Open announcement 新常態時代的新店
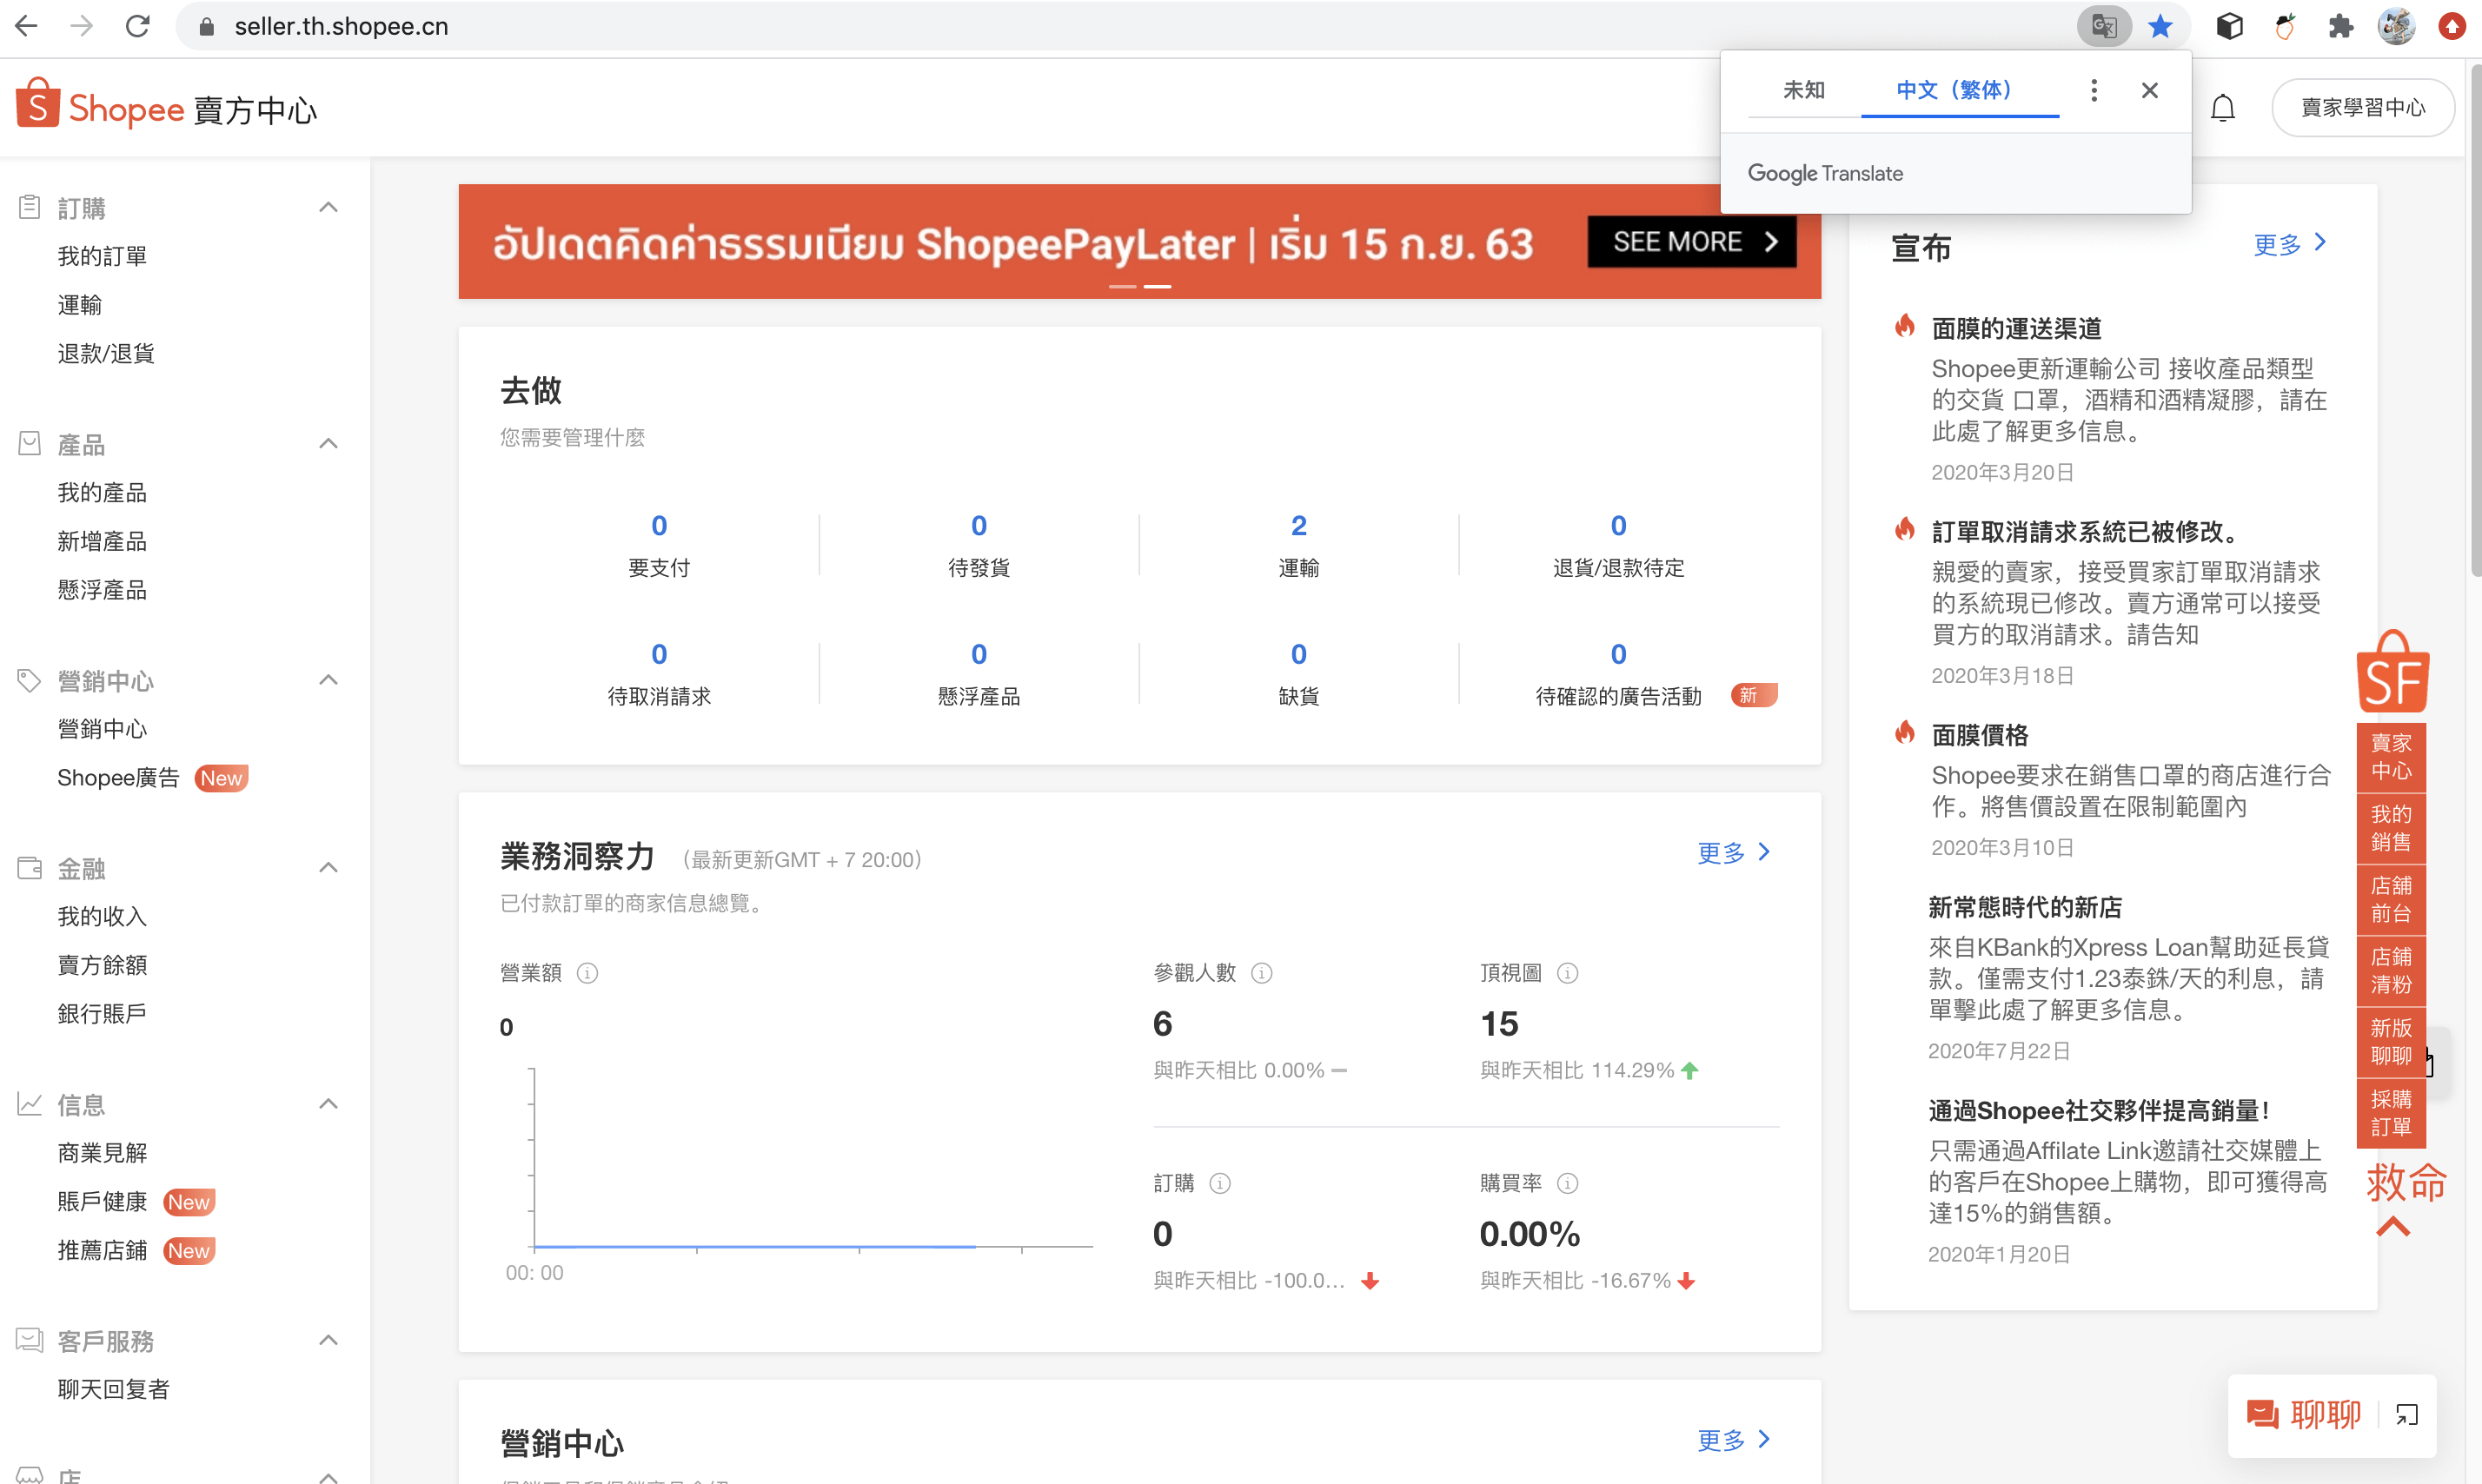 point(2025,907)
